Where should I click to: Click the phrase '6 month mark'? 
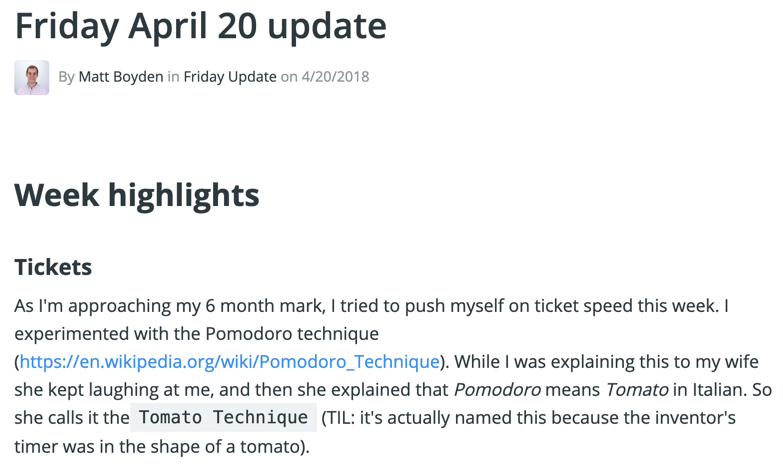[x=265, y=306]
